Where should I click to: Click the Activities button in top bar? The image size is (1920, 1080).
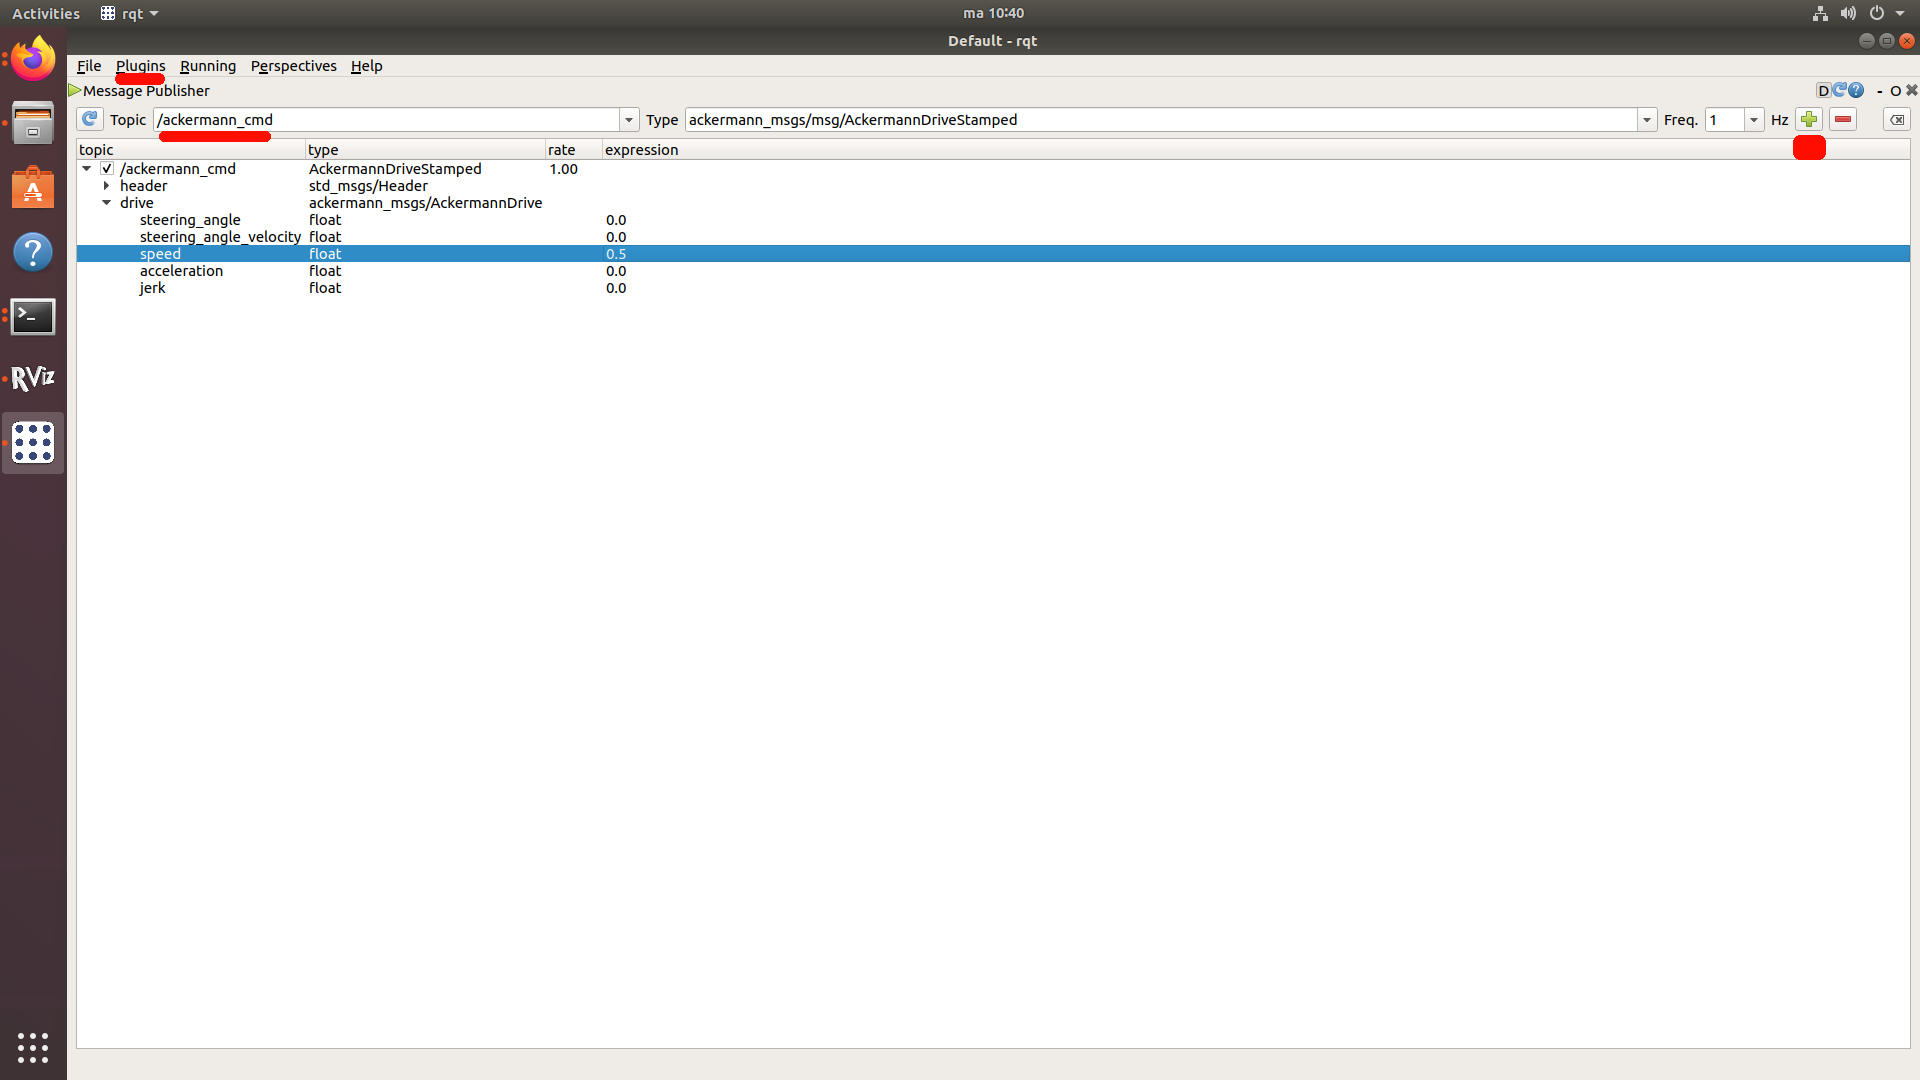pyautogui.click(x=46, y=13)
